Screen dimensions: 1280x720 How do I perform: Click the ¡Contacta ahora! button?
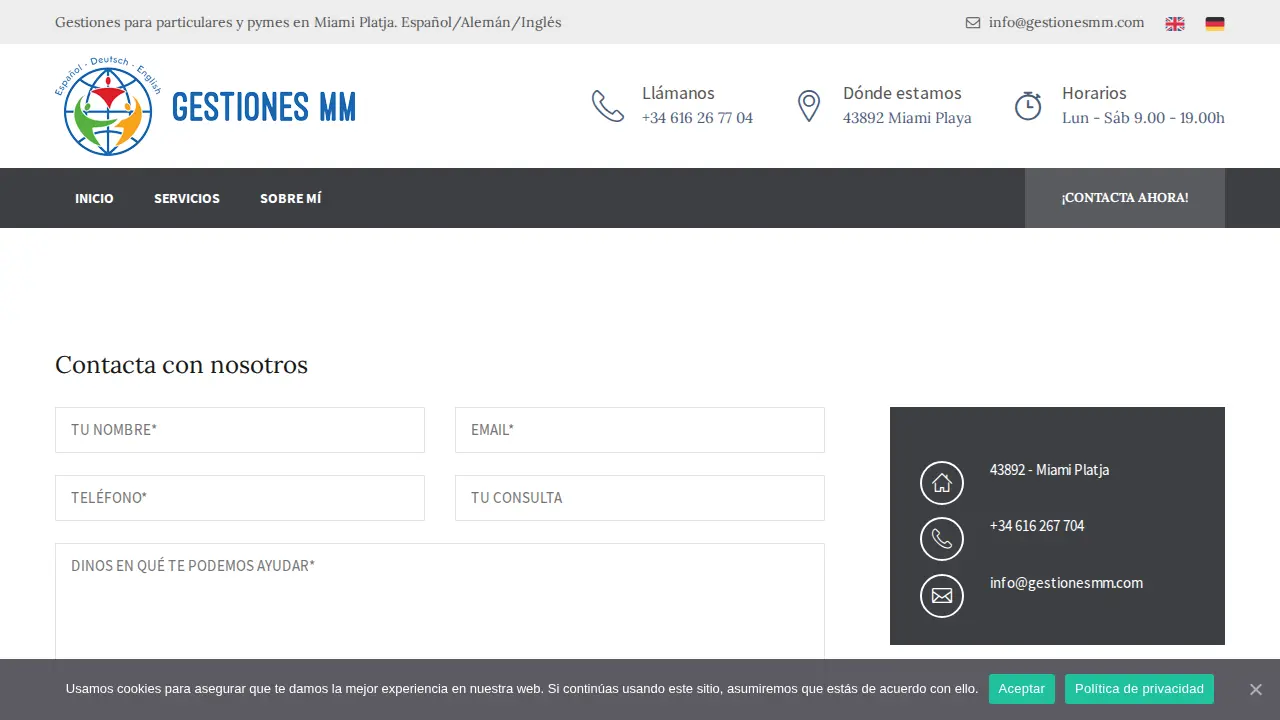[1125, 198]
